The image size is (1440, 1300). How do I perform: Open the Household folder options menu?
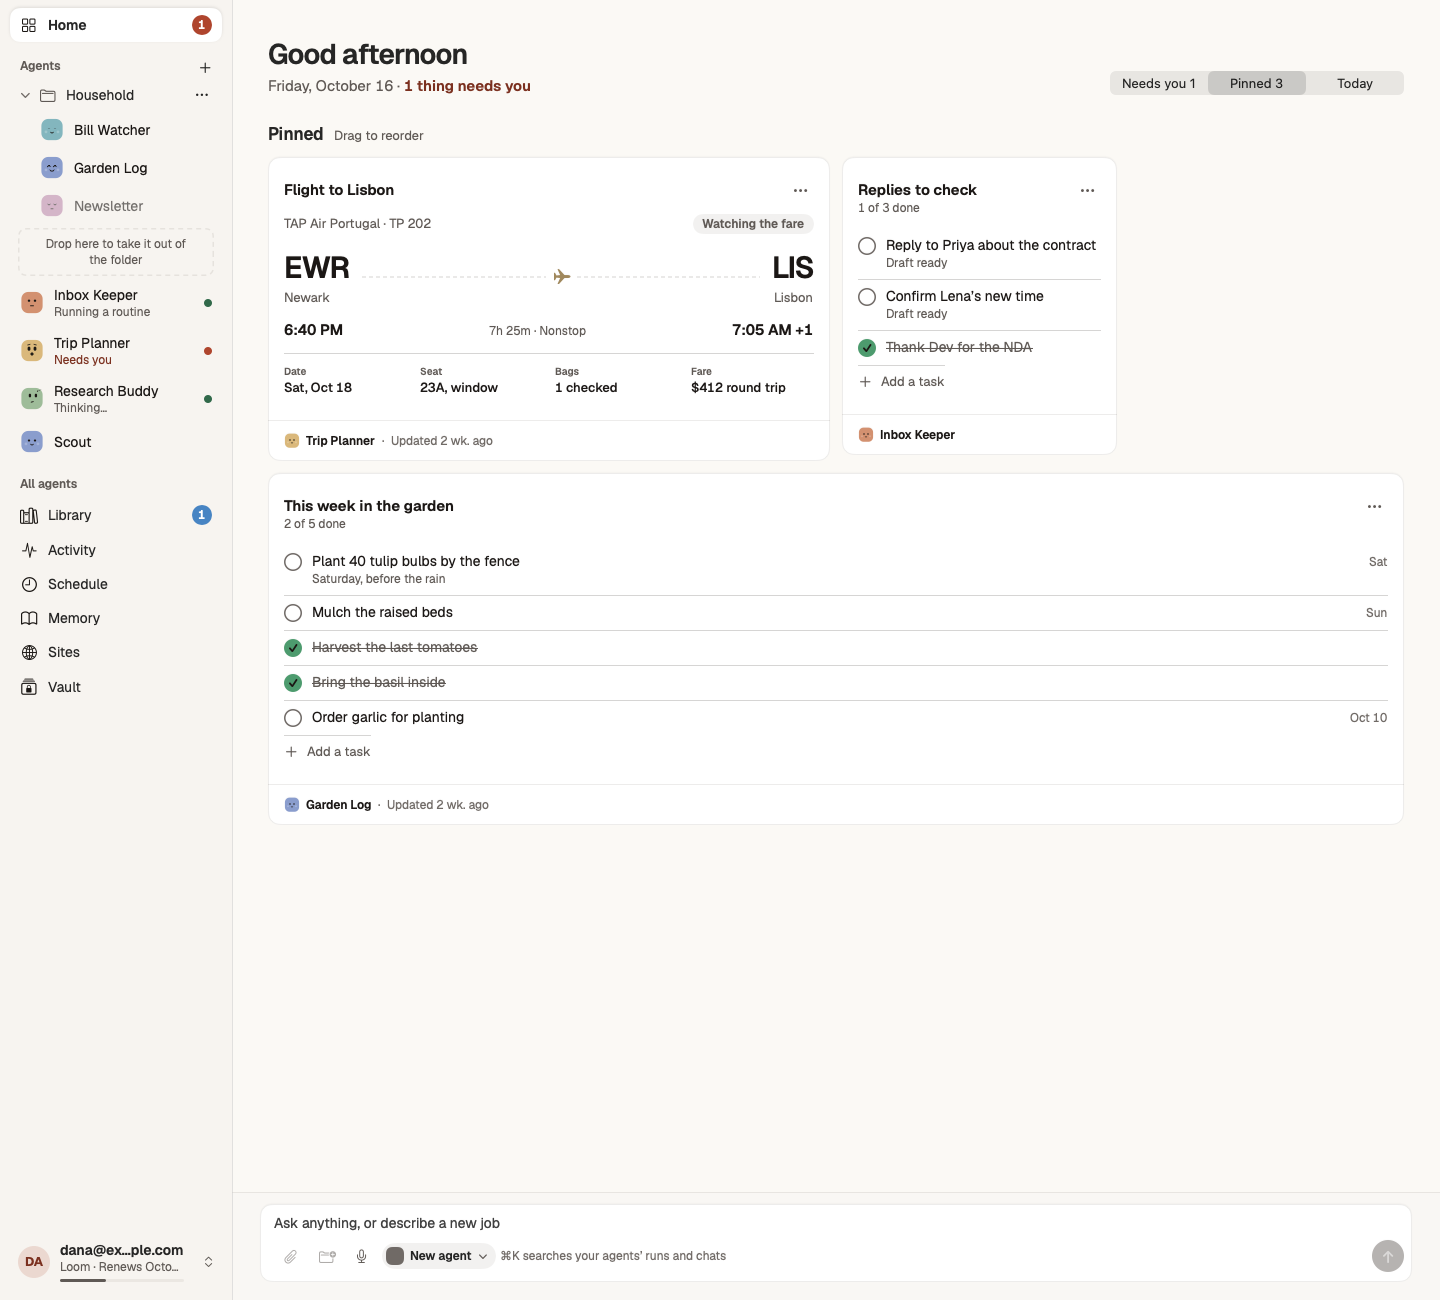click(x=202, y=95)
